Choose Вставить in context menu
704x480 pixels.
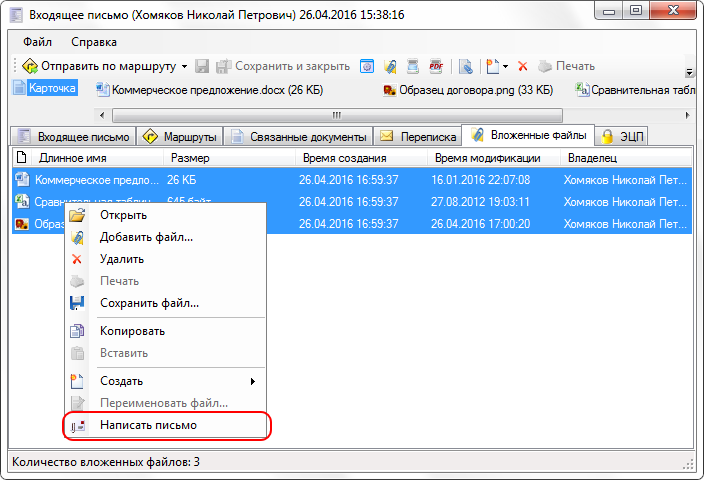(166, 353)
